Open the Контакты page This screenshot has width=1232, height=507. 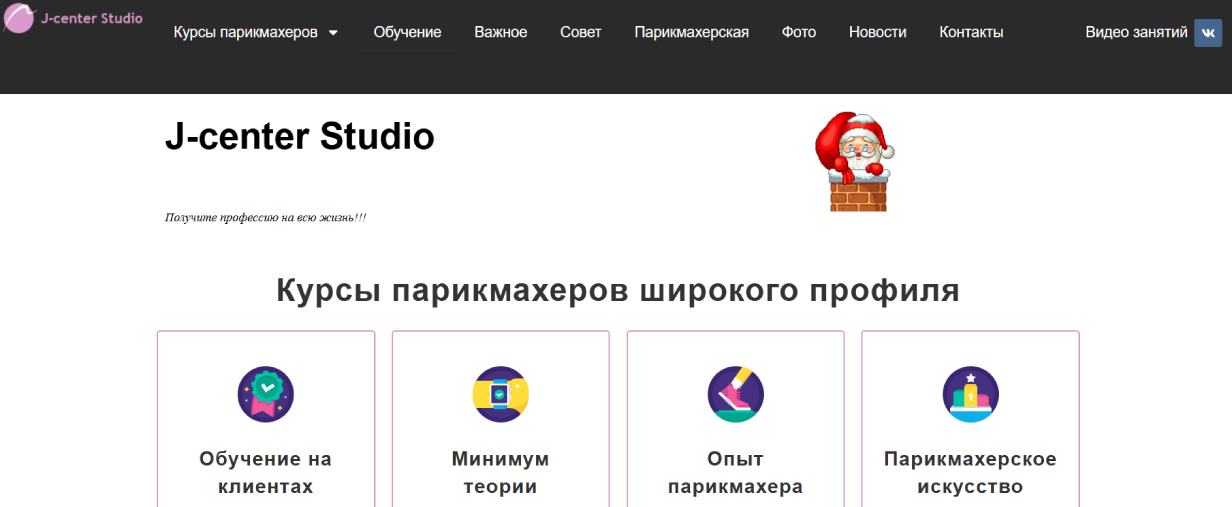(x=971, y=32)
